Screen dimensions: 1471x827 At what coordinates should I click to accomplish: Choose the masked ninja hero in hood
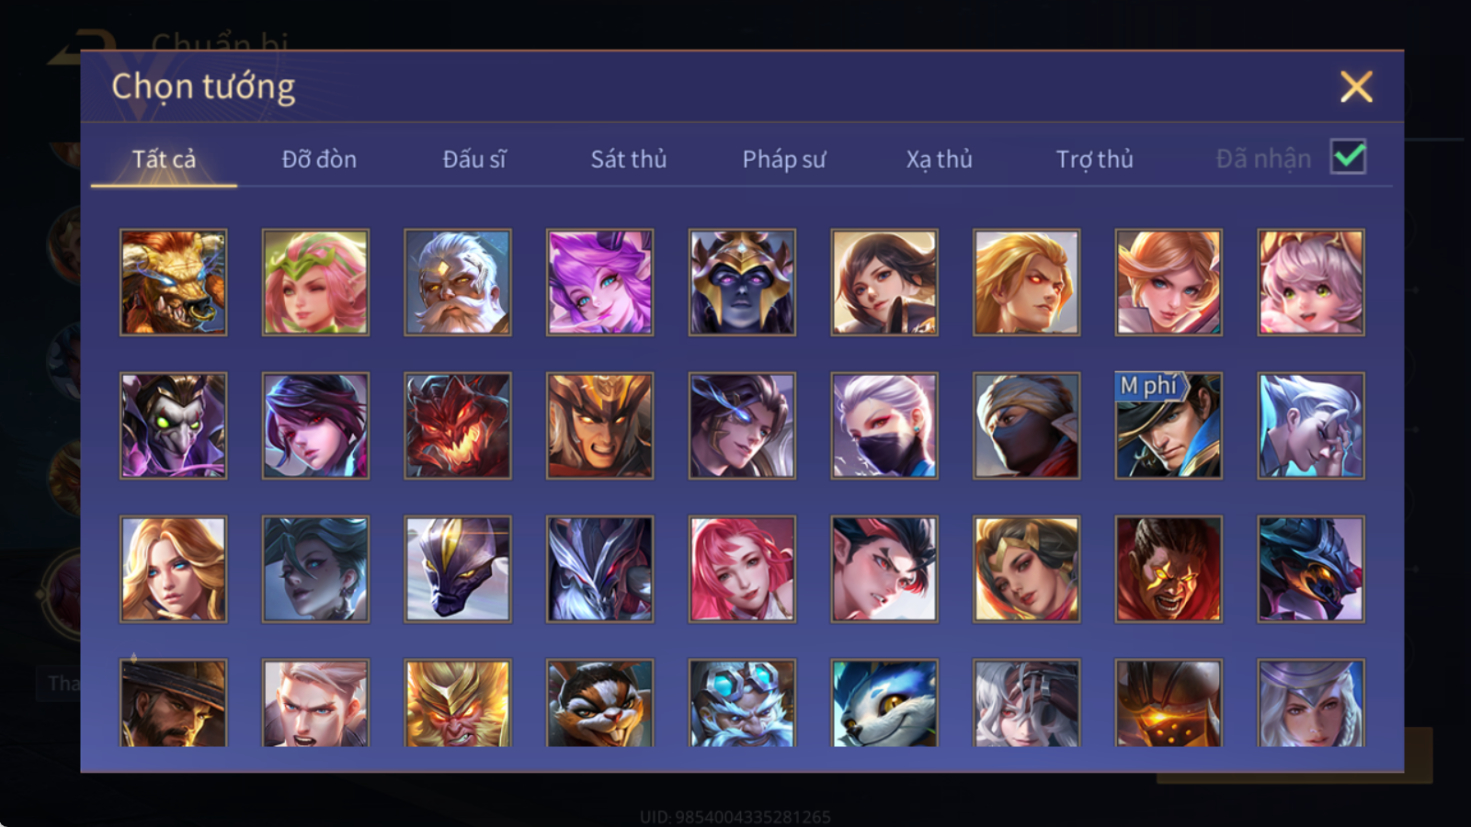coord(1026,425)
